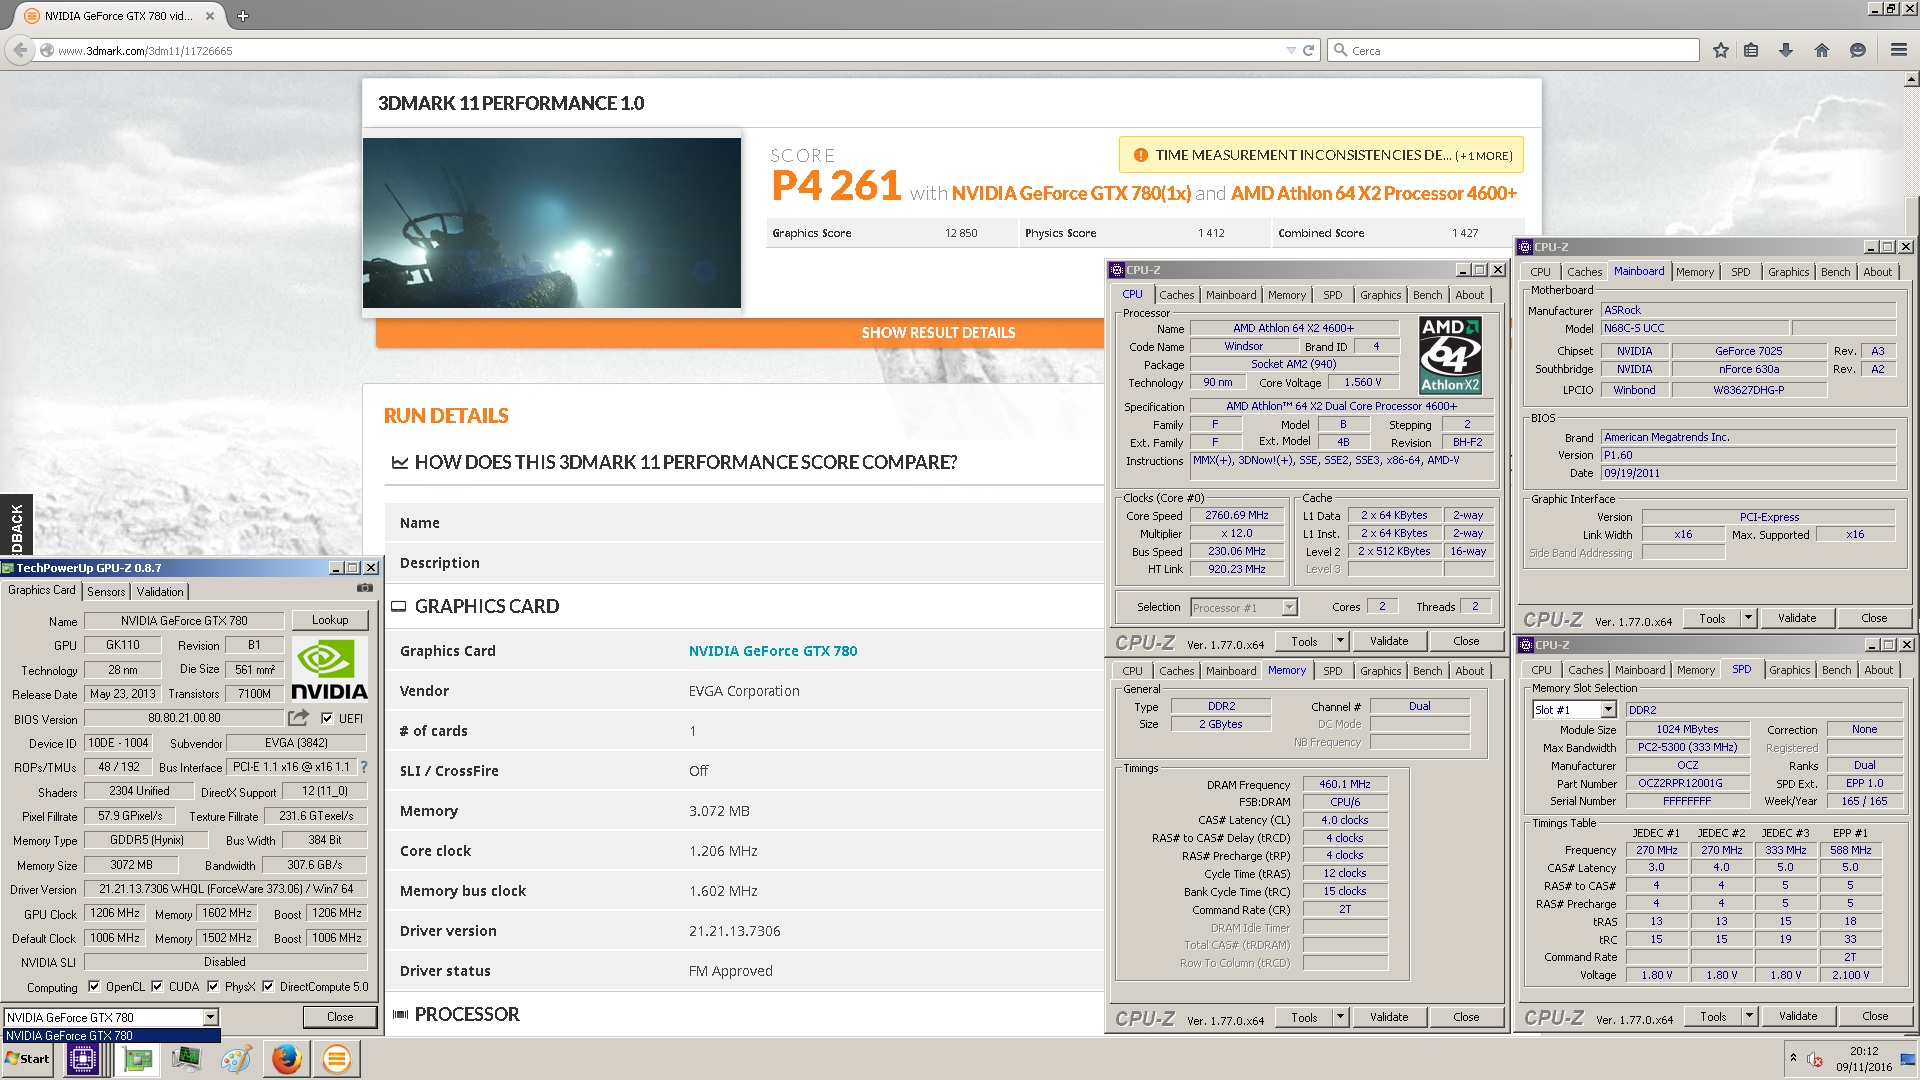Click the DRAM Frequency 460.1 MHz value
The height and width of the screenshot is (1080, 1920).
(x=1345, y=784)
